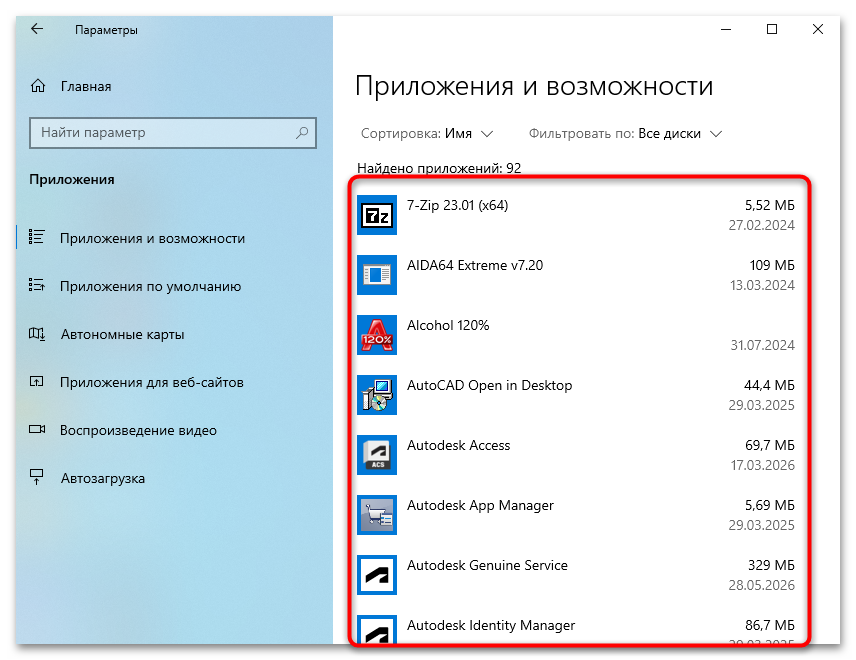Click the Автозагрузка icon
The height and width of the screenshot is (660, 856).
pos(37,477)
